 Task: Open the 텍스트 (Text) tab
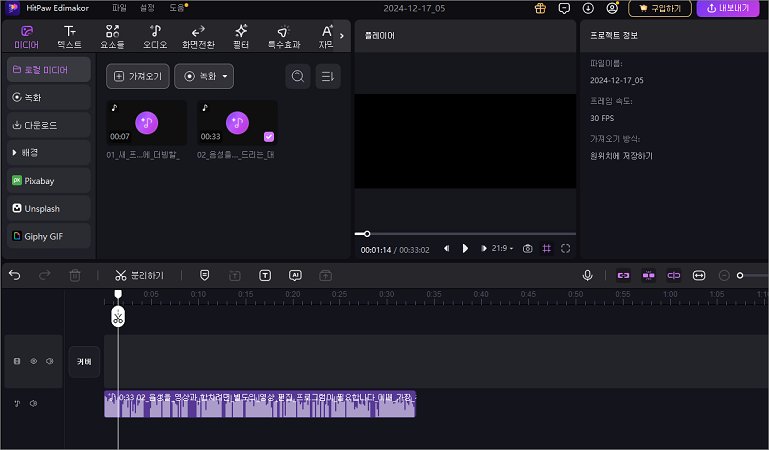click(69, 37)
